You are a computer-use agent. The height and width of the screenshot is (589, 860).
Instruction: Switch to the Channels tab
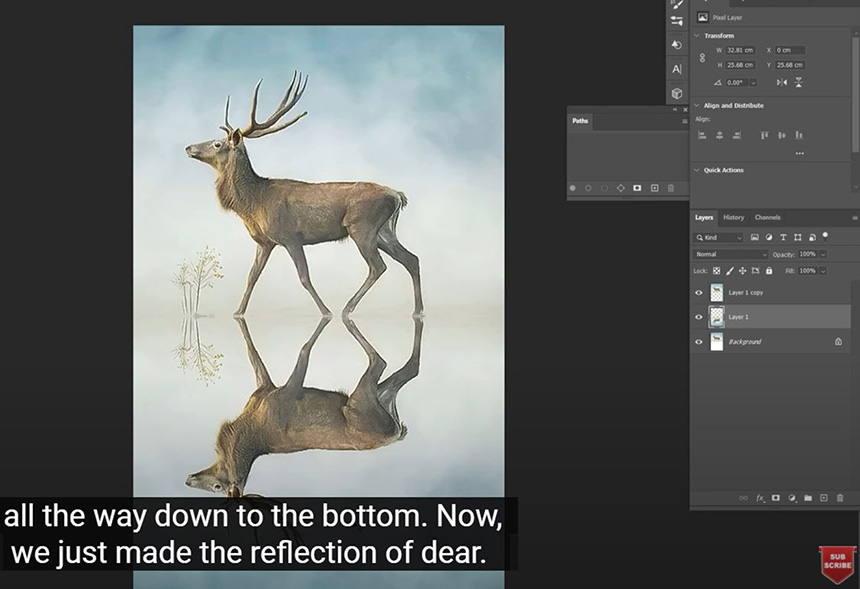[767, 217]
